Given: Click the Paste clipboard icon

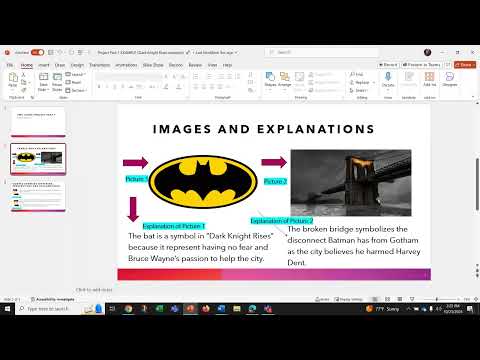Looking at the screenshot, I should click(x=13, y=77).
